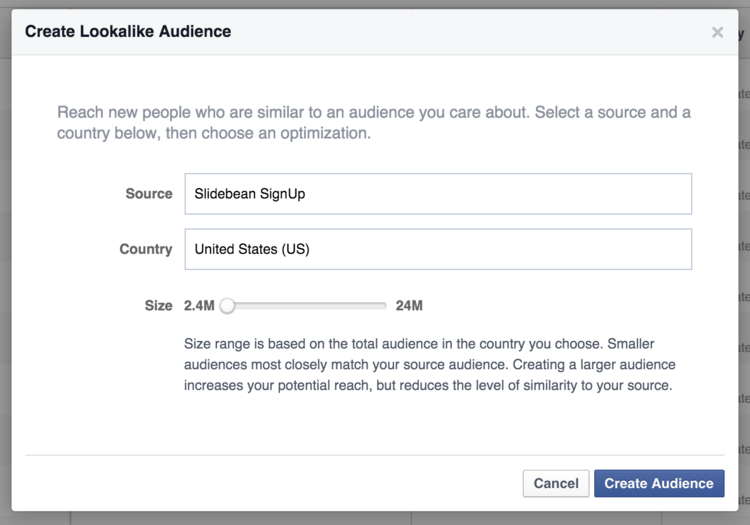750x525 pixels.
Task: Click the Source label
Action: 149,194
